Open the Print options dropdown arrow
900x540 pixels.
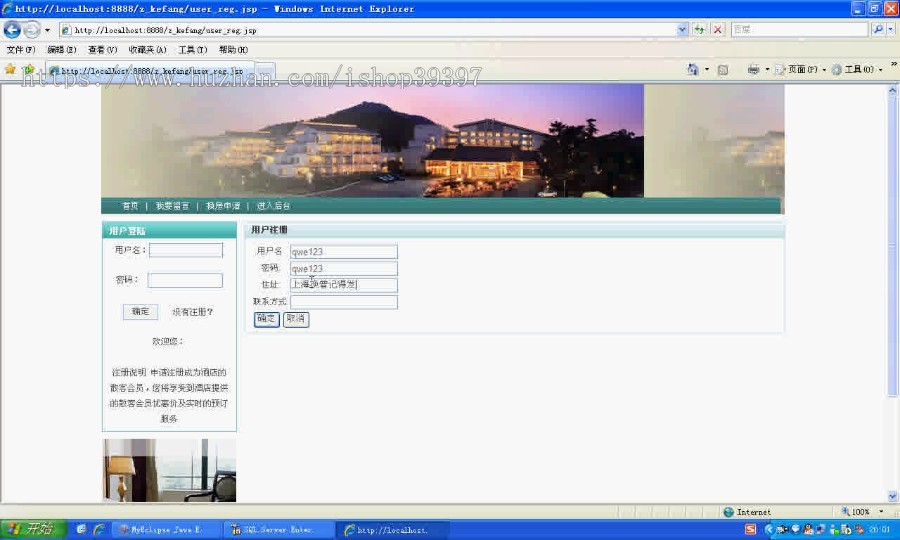pyautogui.click(x=767, y=70)
